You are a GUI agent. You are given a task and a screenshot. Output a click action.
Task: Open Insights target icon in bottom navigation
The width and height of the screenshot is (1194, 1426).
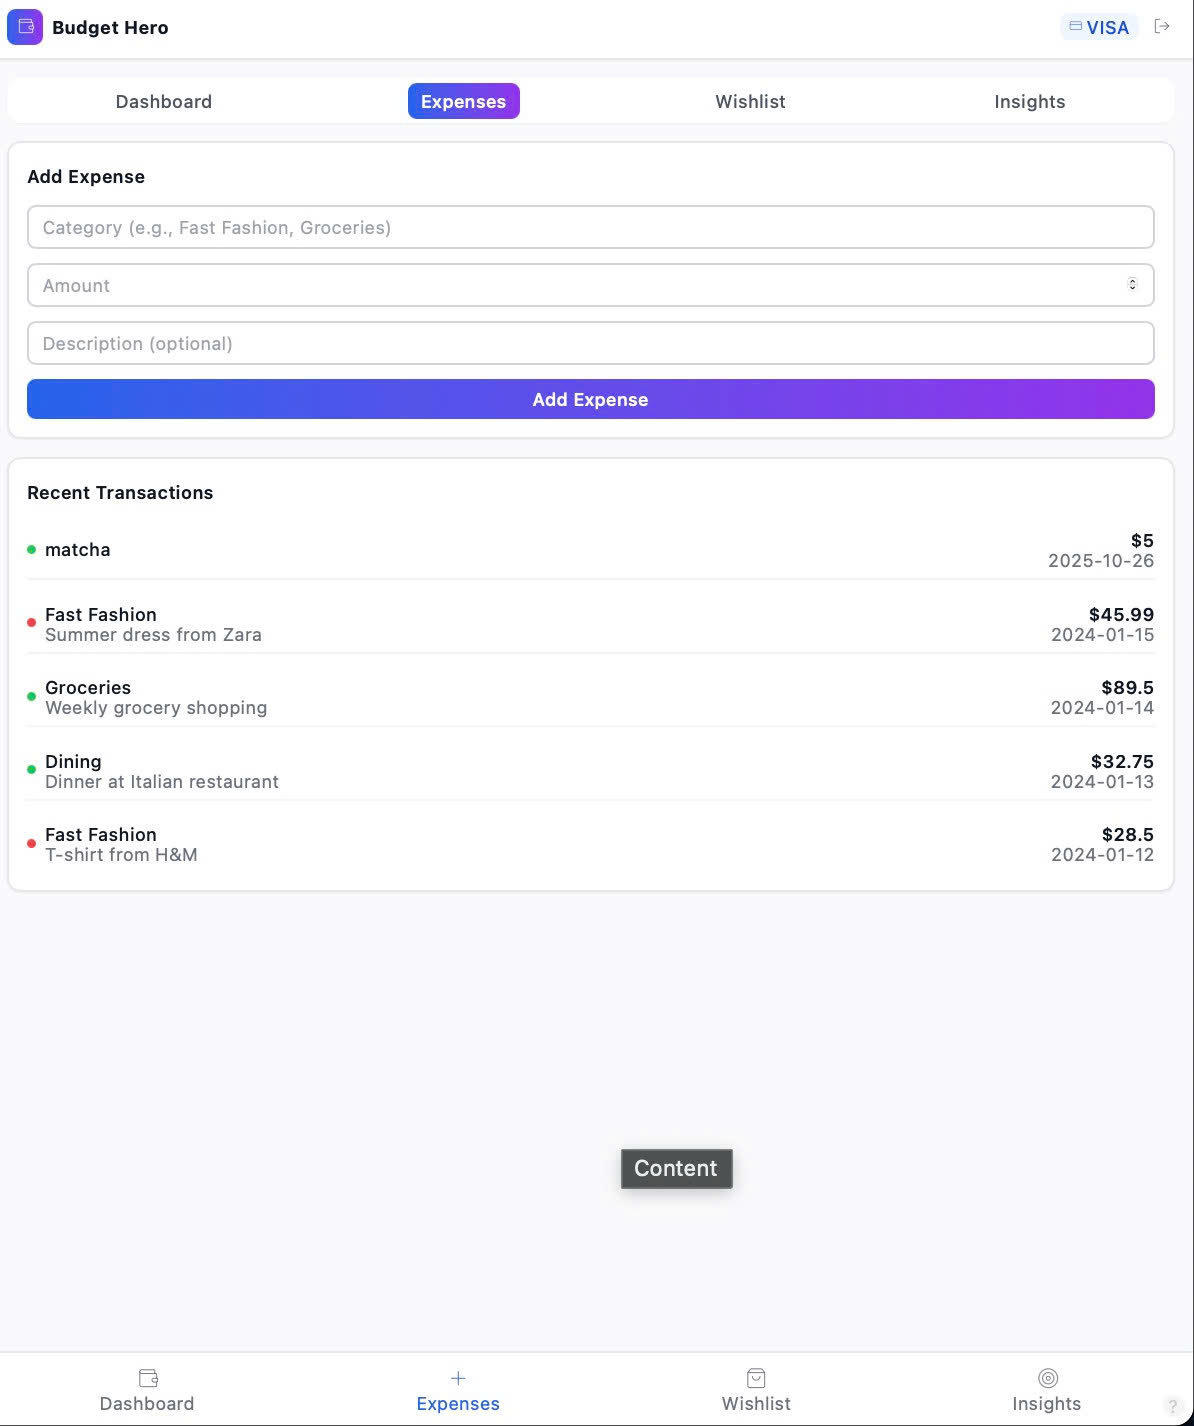point(1047,1378)
